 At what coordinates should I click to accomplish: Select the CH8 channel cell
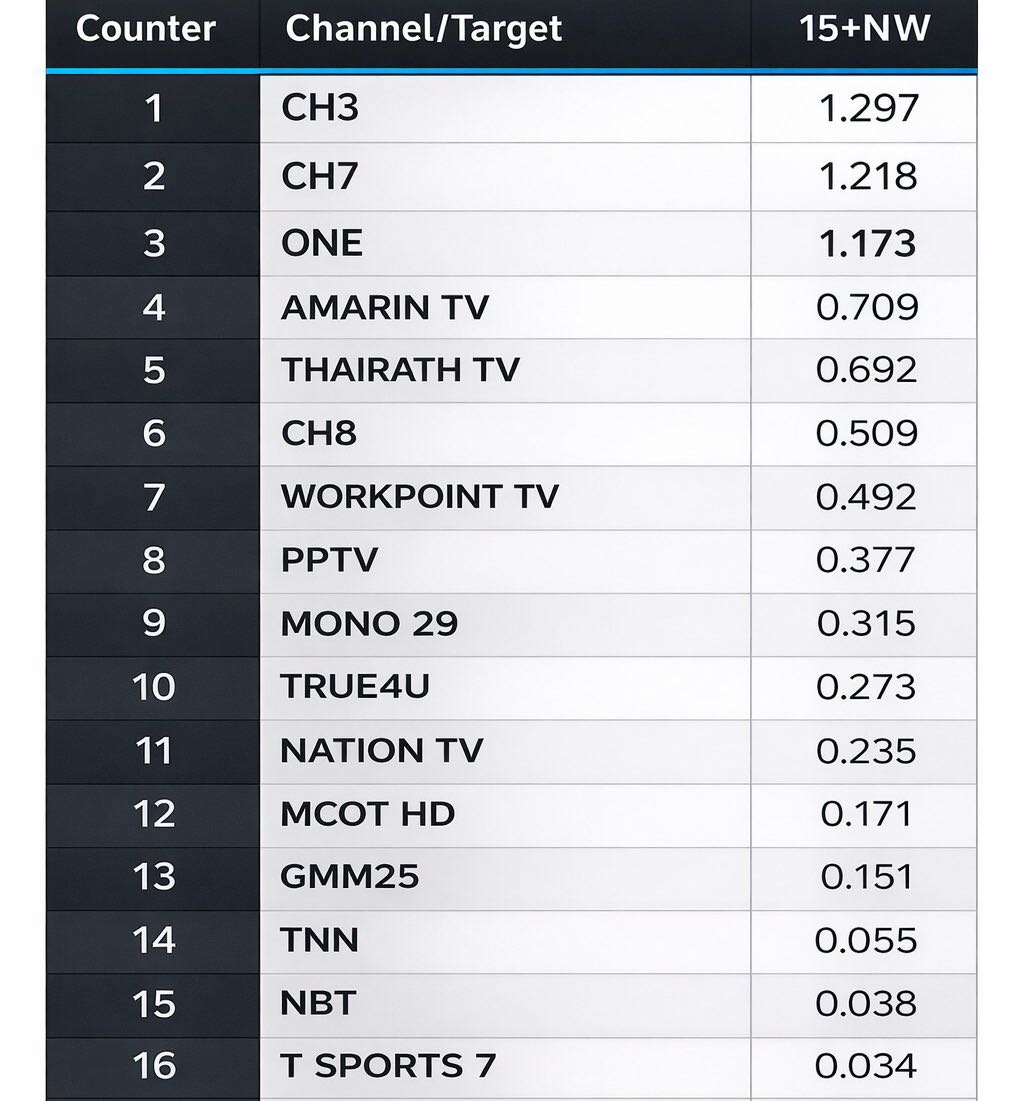(319, 433)
